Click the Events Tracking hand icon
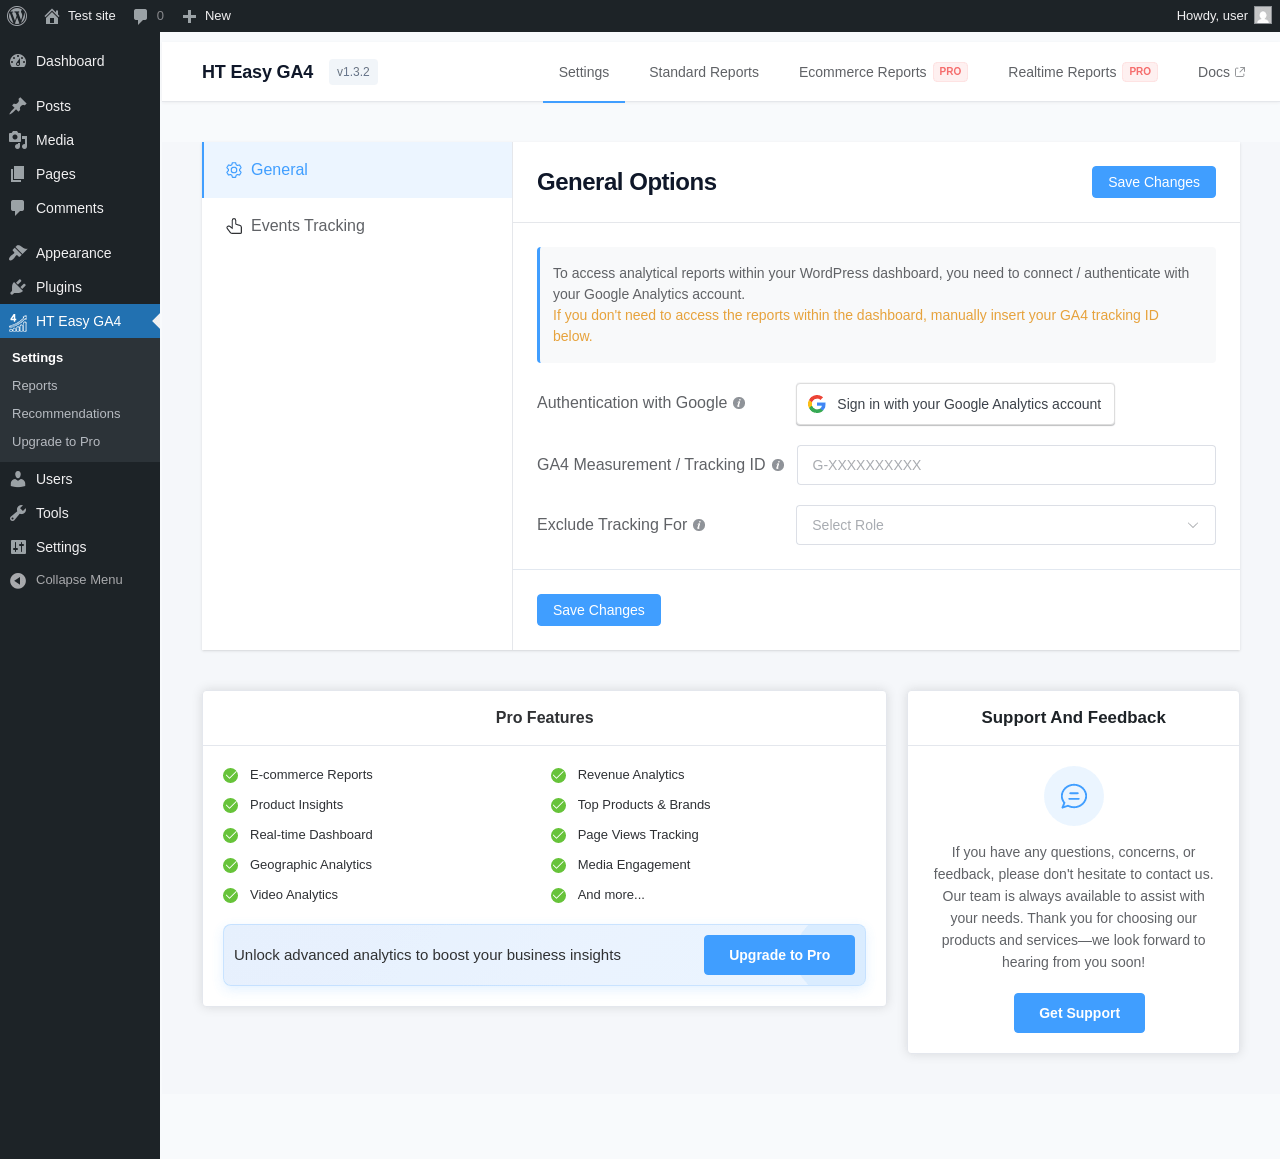This screenshot has height=1159, width=1280. coord(234,226)
